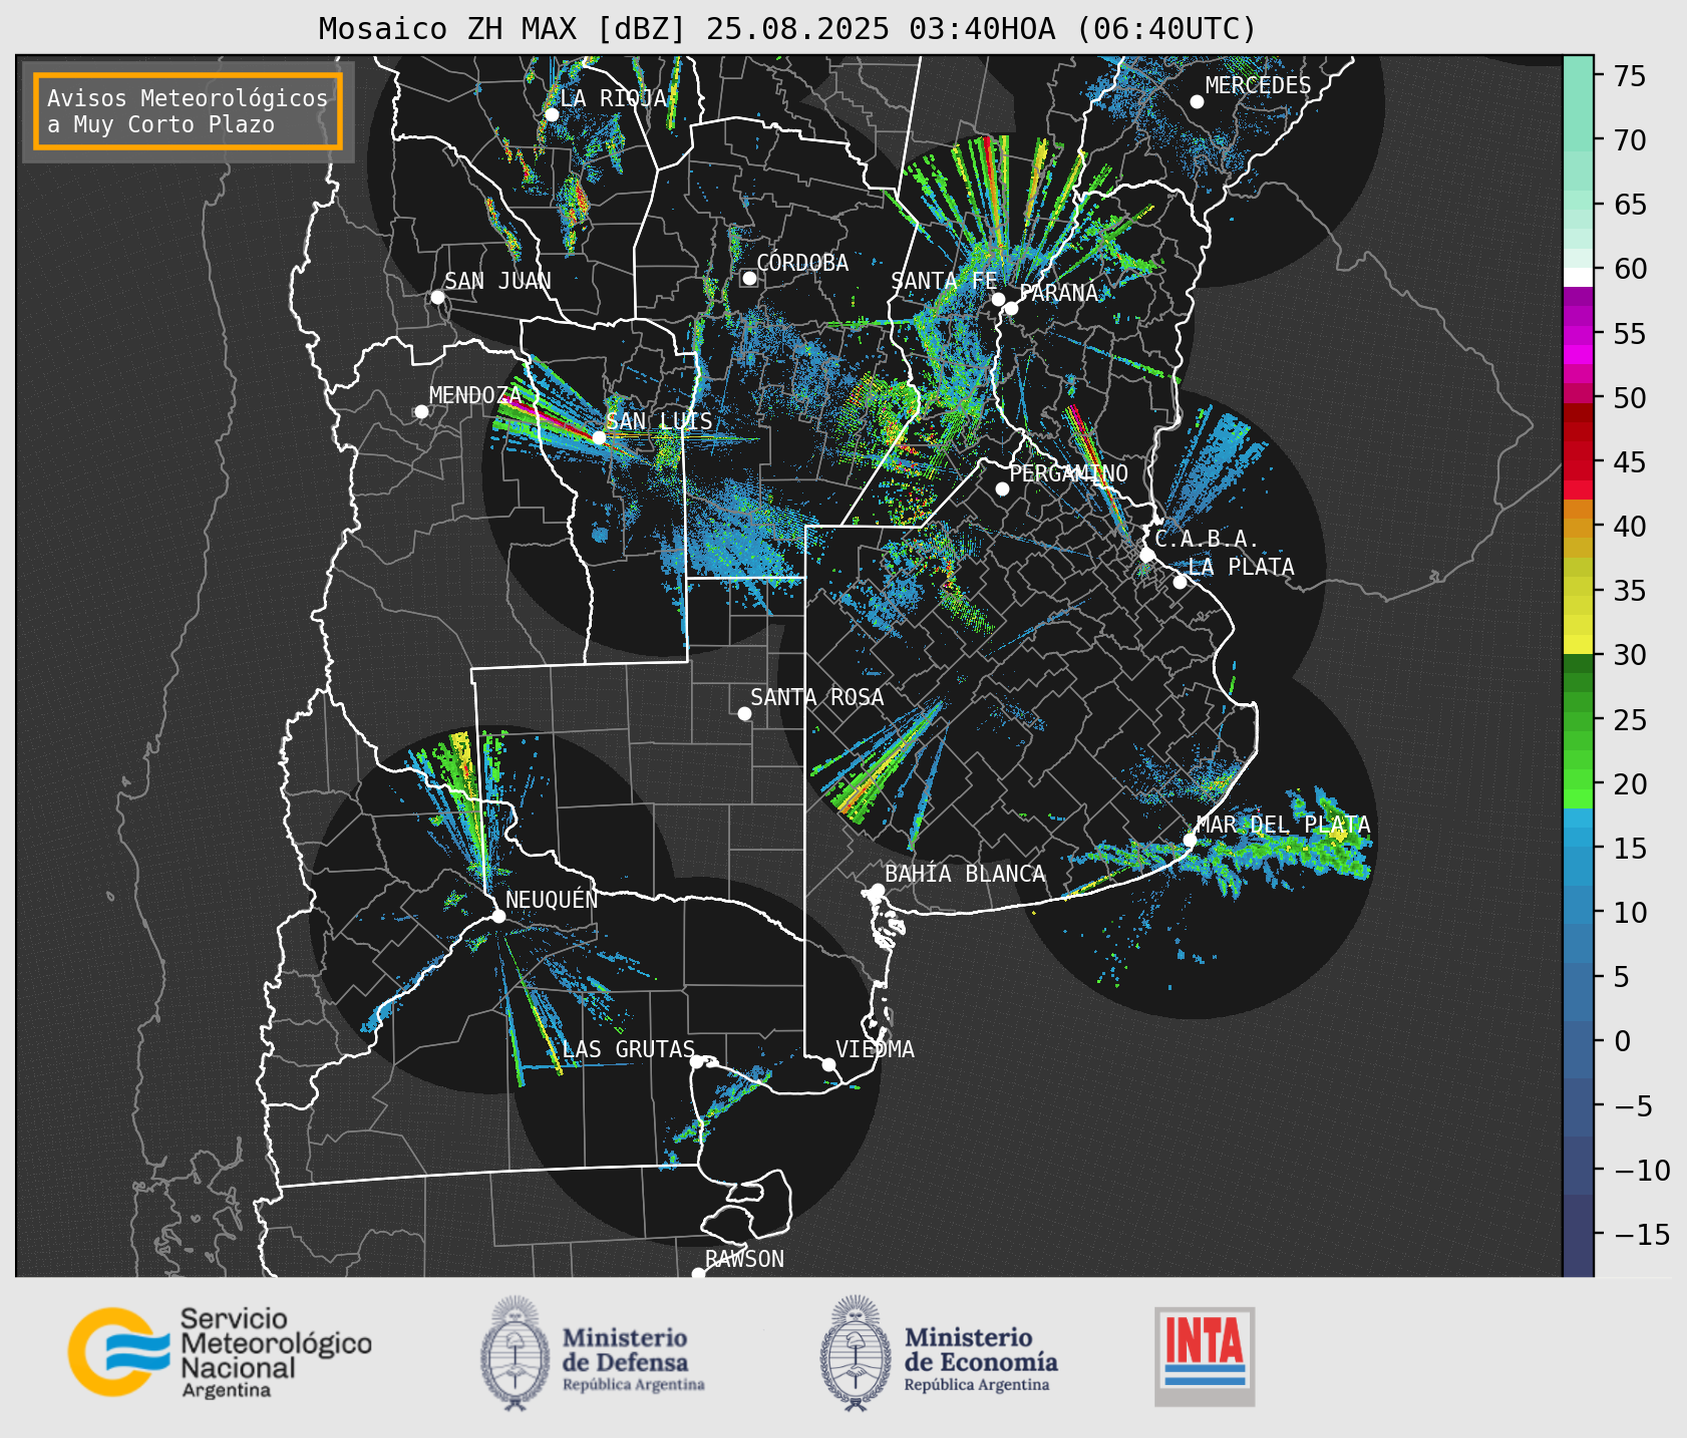Click the La Rioja city marker dot
The width and height of the screenshot is (1687, 1438).
pos(552,115)
